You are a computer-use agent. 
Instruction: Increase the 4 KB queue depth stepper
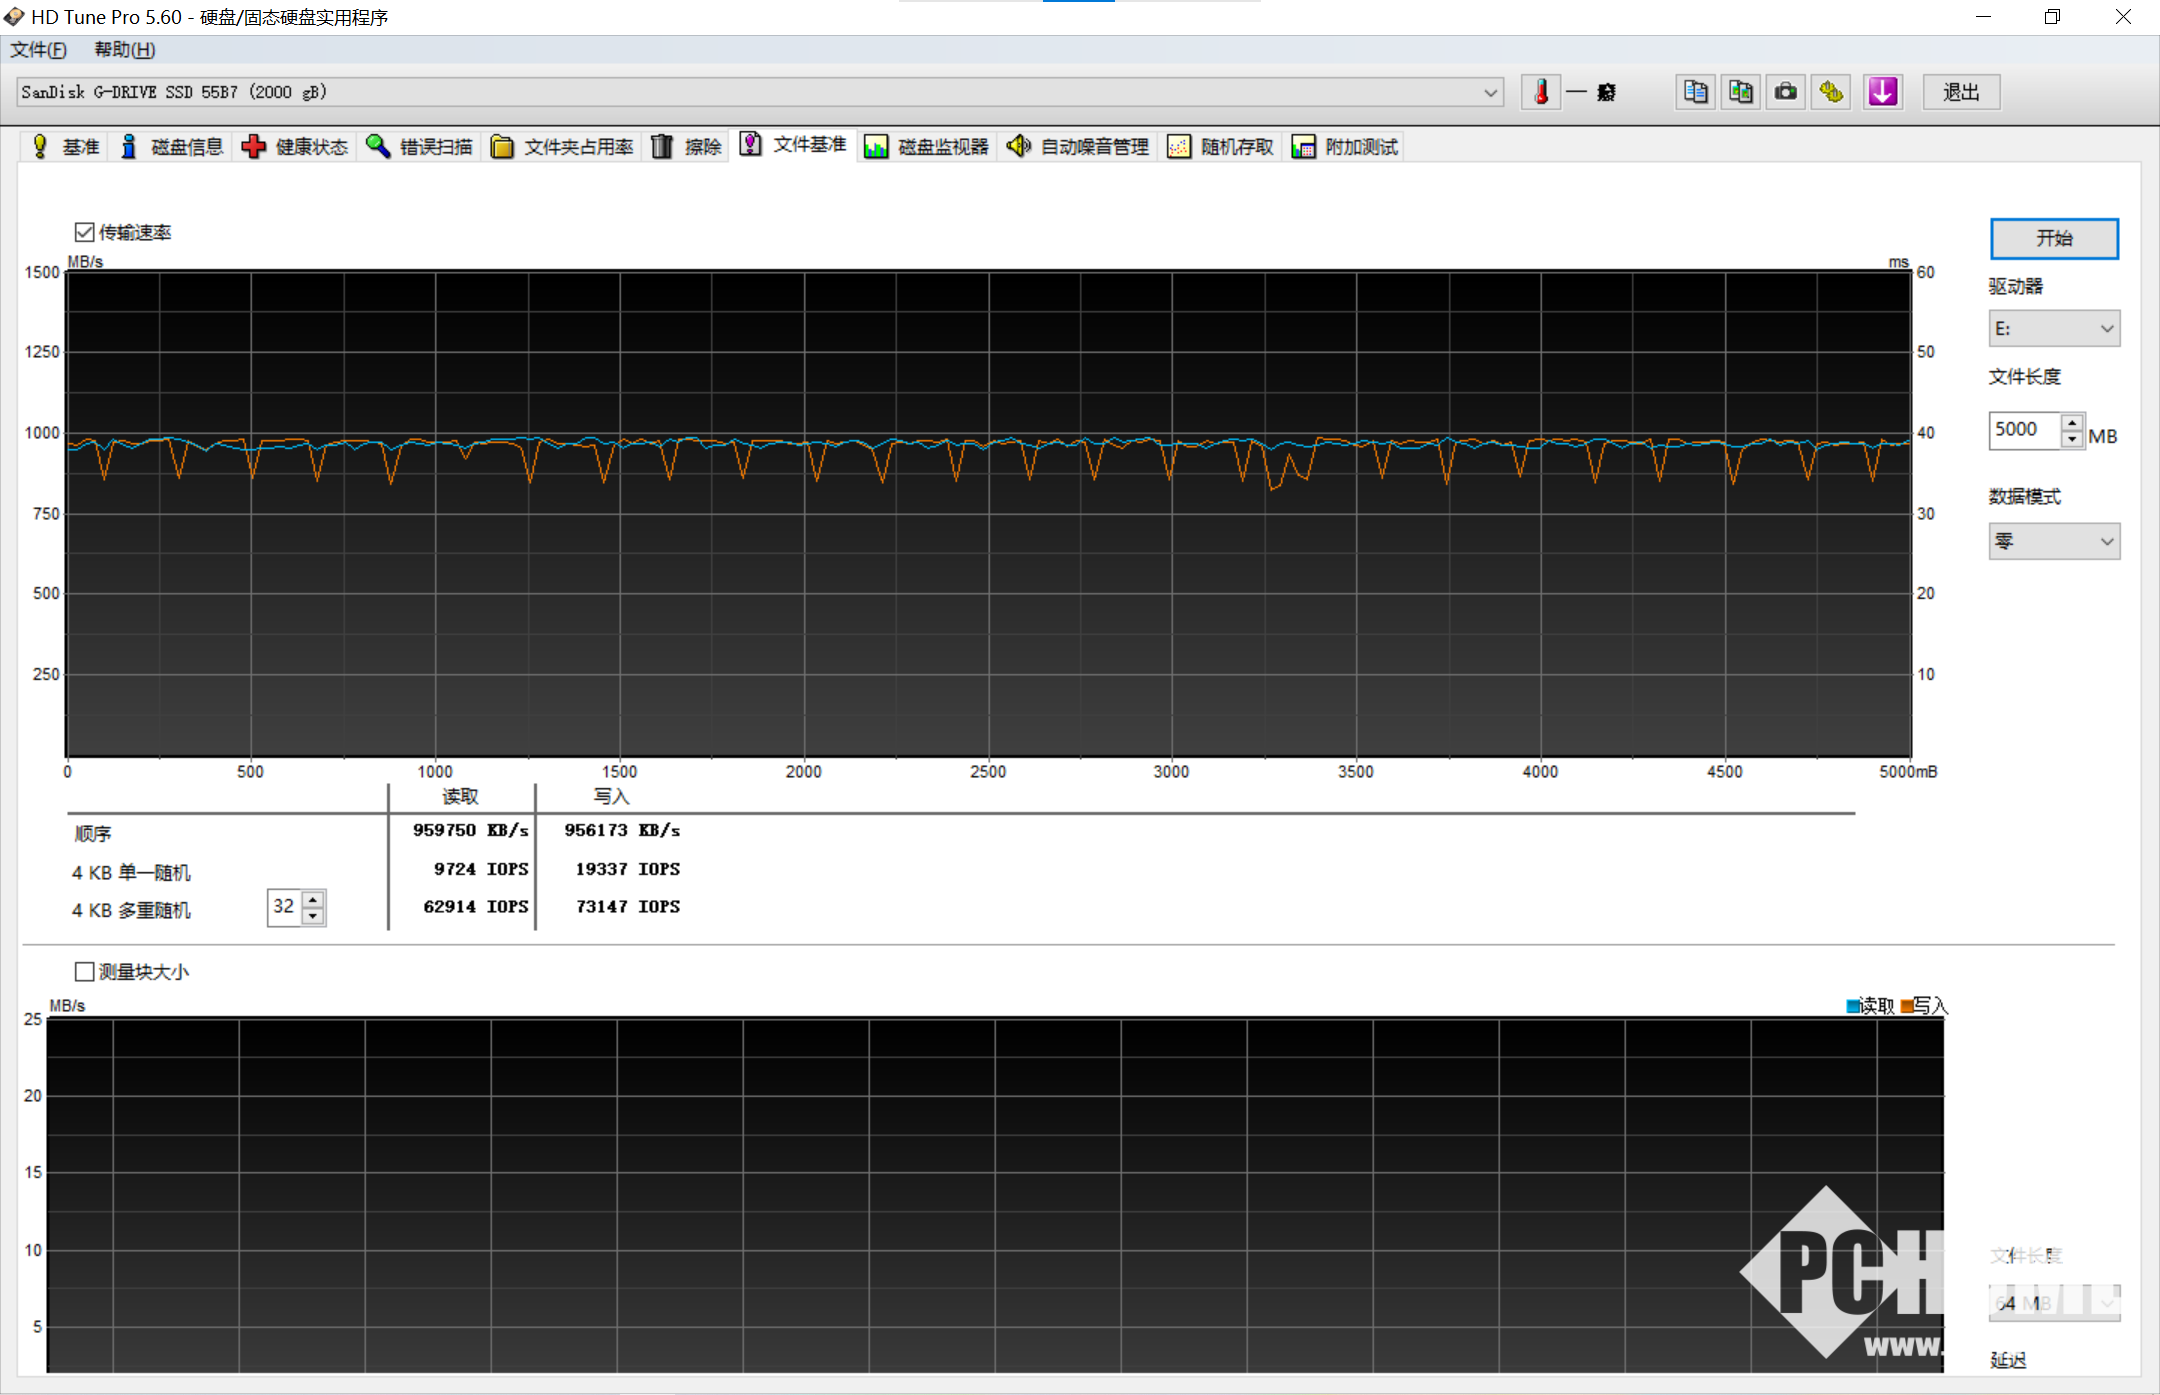[x=314, y=899]
